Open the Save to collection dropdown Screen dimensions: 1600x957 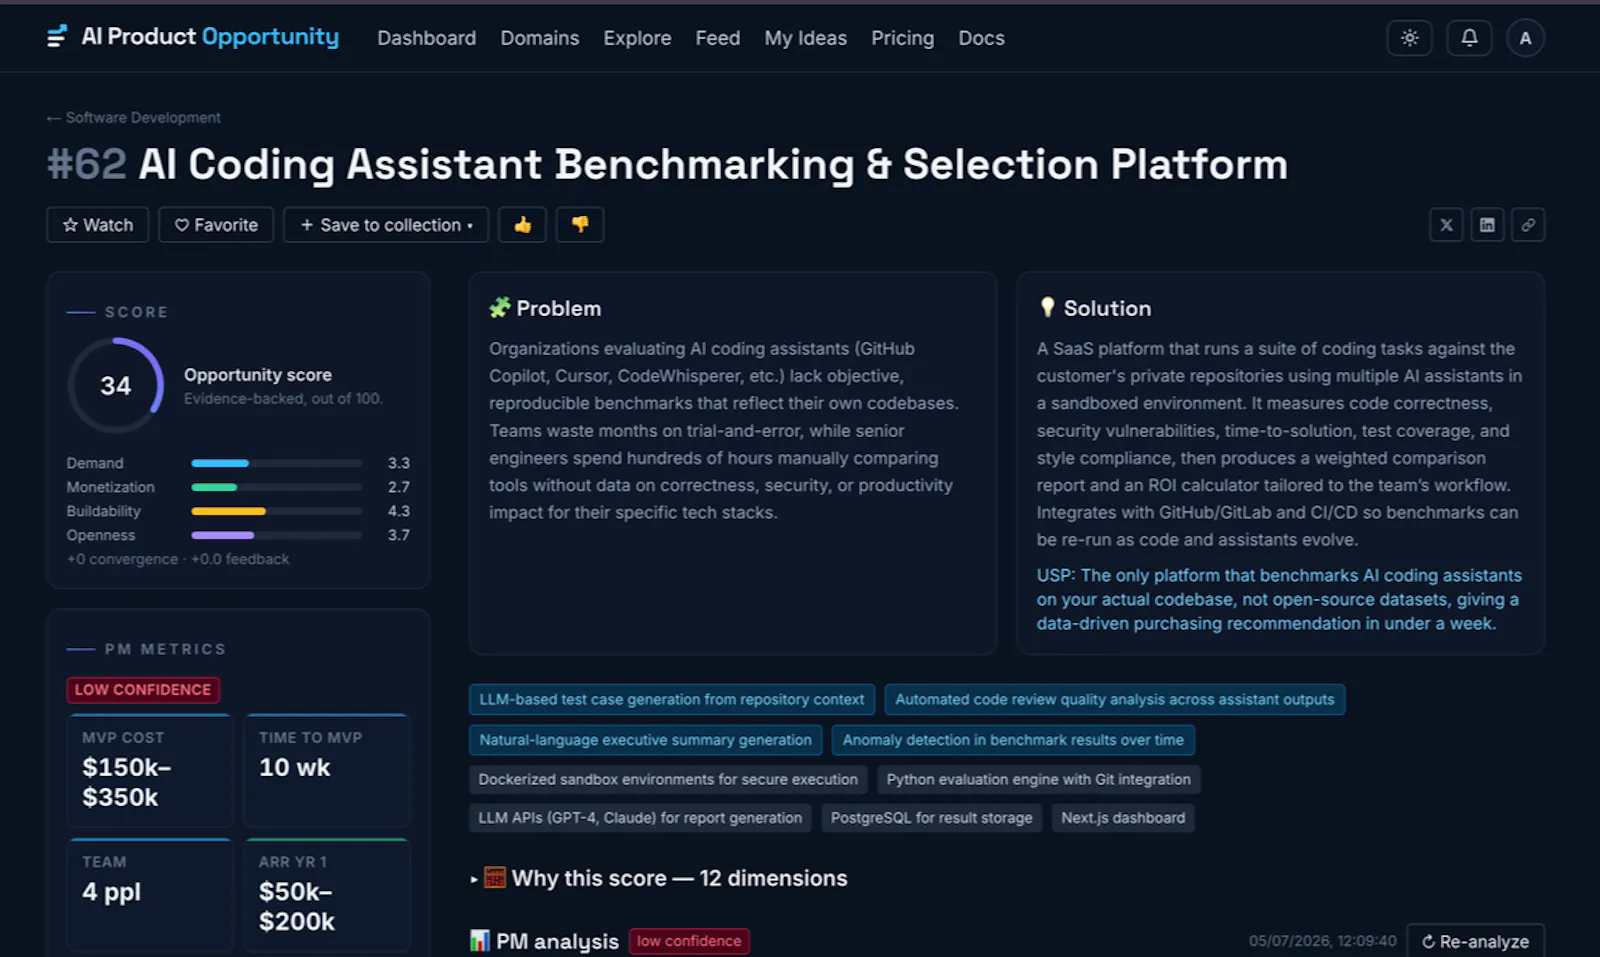tap(386, 225)
